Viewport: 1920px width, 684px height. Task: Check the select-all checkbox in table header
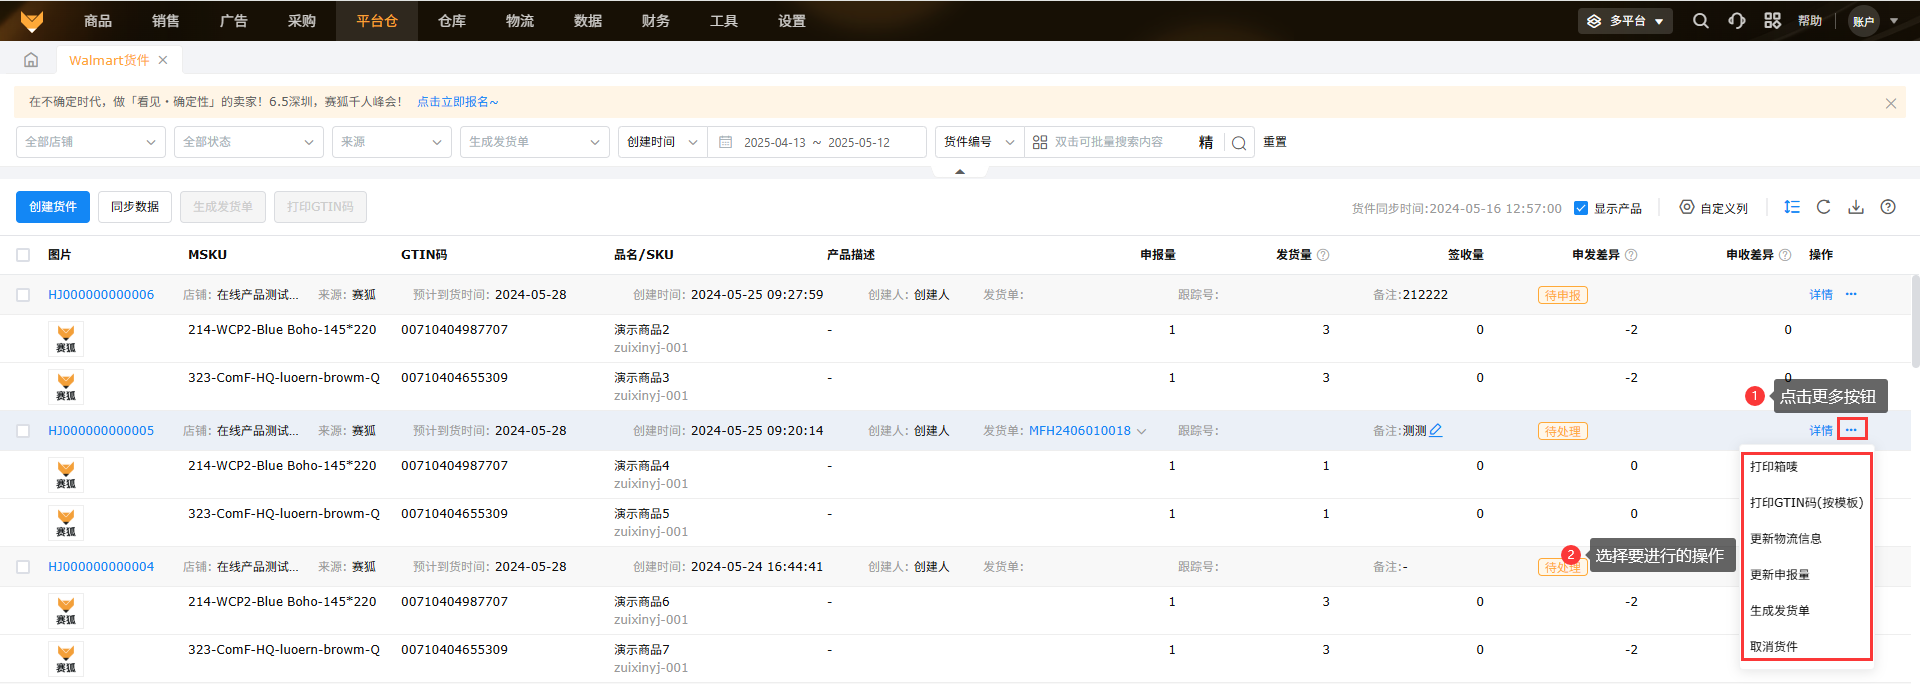pyautogui.click(x=23, y=255)
